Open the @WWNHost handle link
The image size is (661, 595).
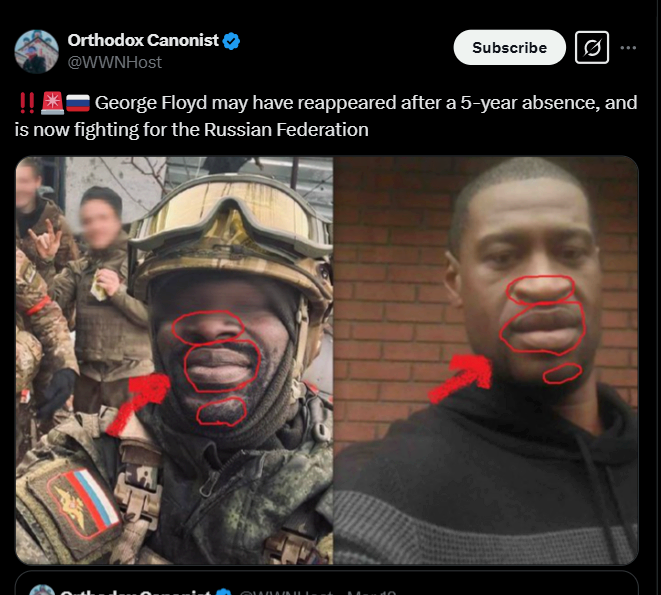115,62
